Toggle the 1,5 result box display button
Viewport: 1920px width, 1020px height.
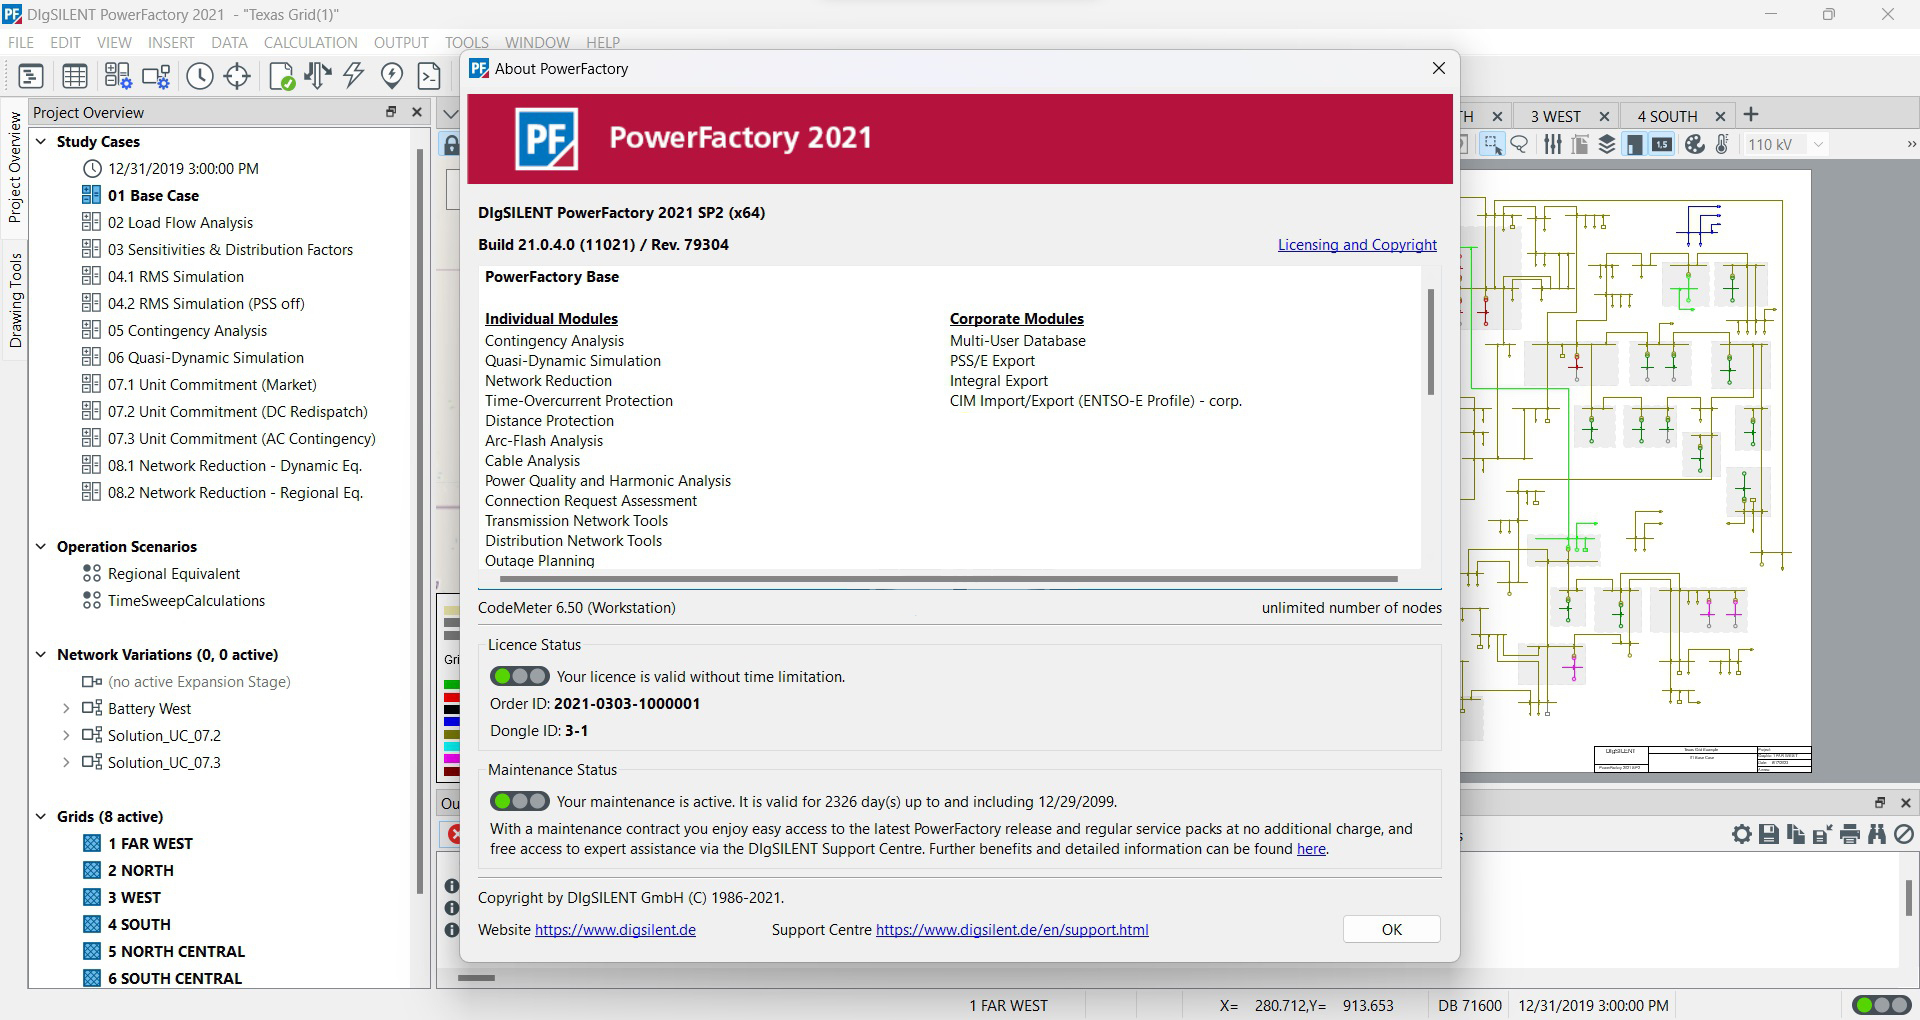[x=1662, y=145]
